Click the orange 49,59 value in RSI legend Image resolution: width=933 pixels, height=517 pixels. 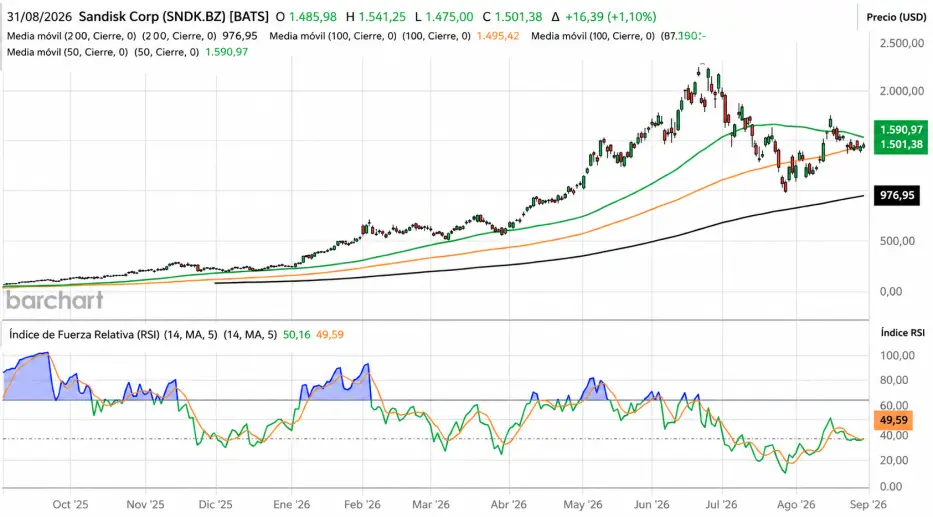click(x=330, y=334)
